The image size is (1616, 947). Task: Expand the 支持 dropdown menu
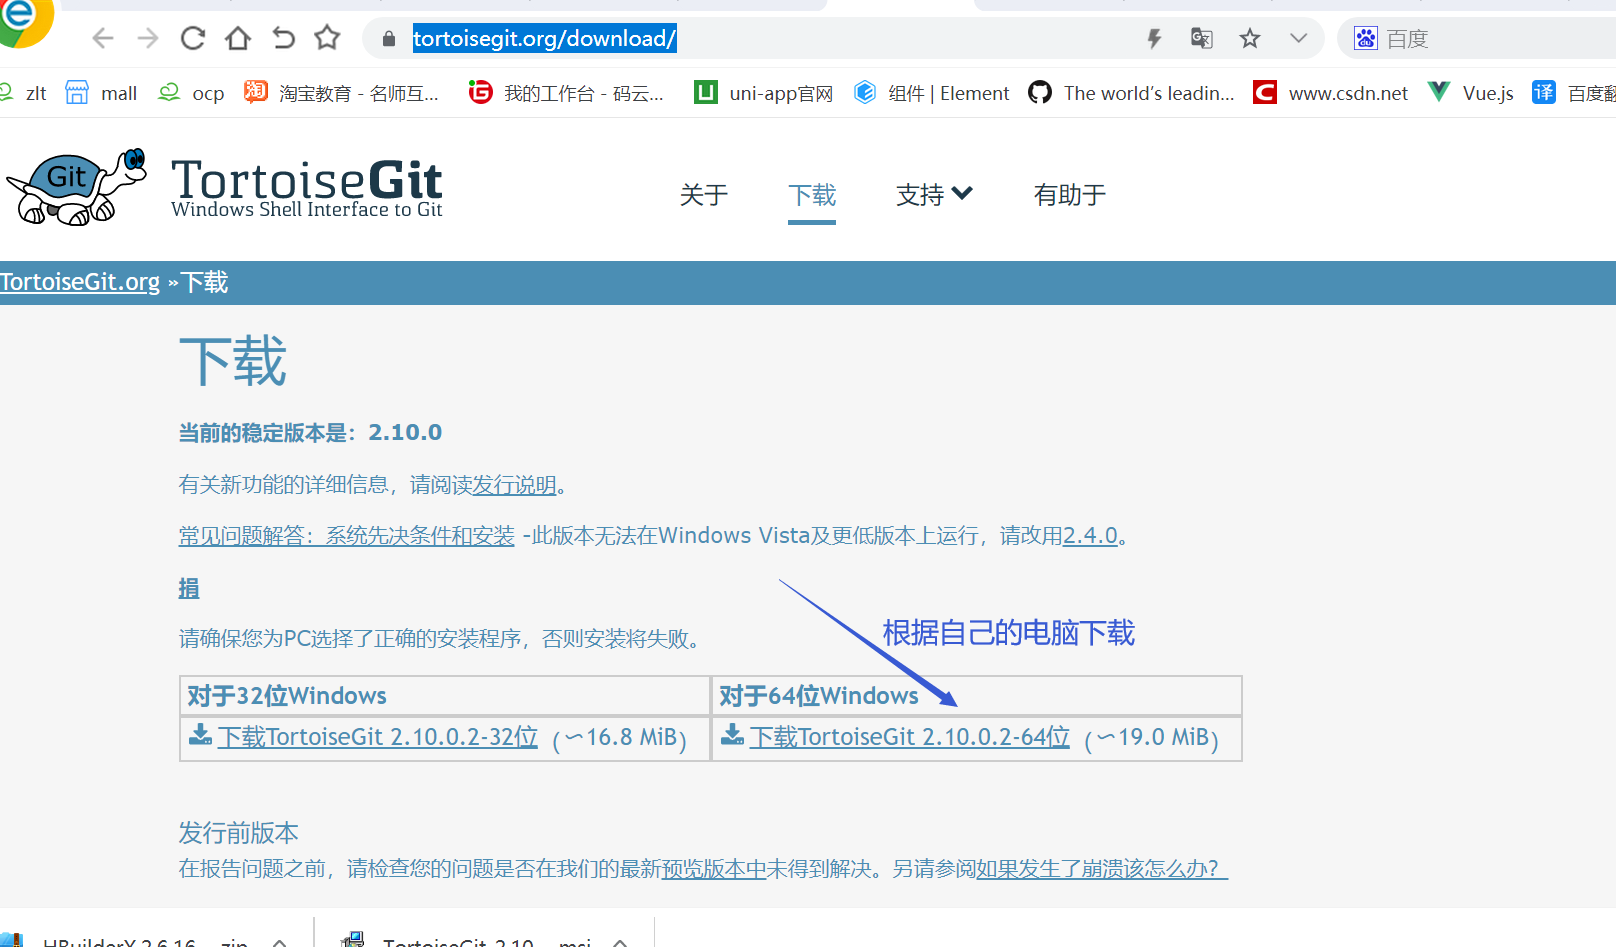934,195
